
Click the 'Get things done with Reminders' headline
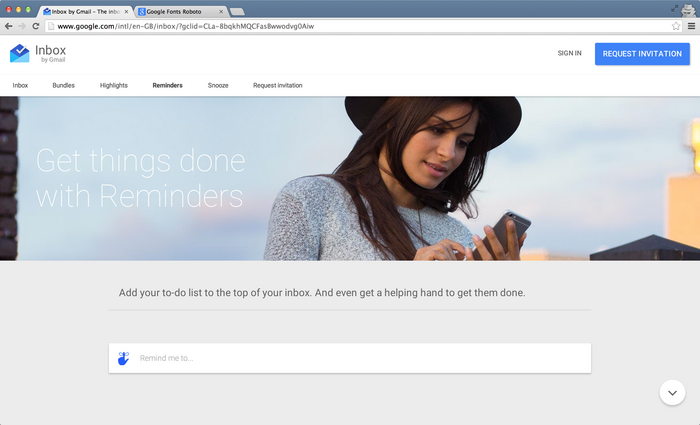point(140,178)
